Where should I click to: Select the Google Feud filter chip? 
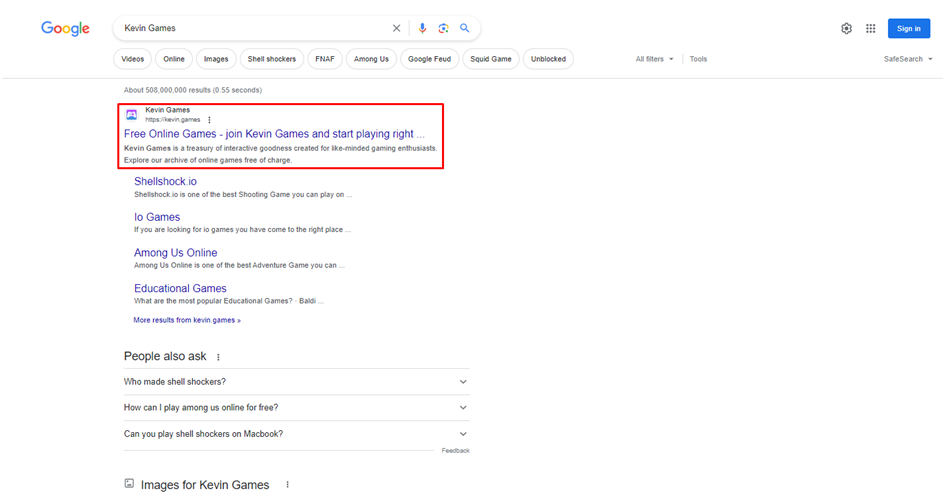pyautogui.click(x=429, y=59)
